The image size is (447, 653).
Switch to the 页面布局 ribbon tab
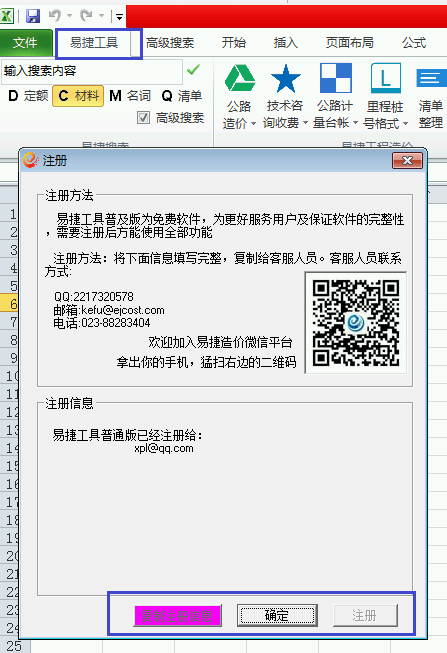[x=350, y=42]
